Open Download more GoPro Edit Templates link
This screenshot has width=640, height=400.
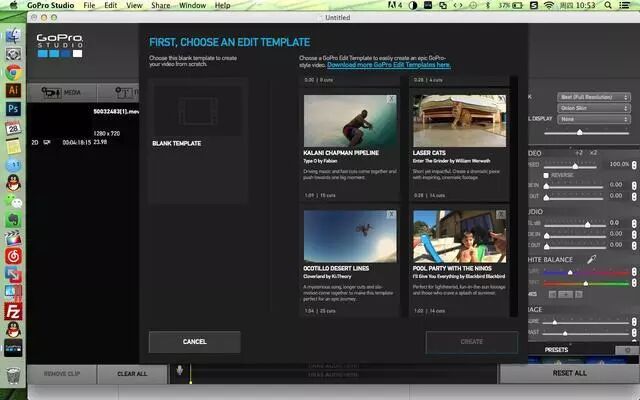pyautogui.click(x=389, y=65)
